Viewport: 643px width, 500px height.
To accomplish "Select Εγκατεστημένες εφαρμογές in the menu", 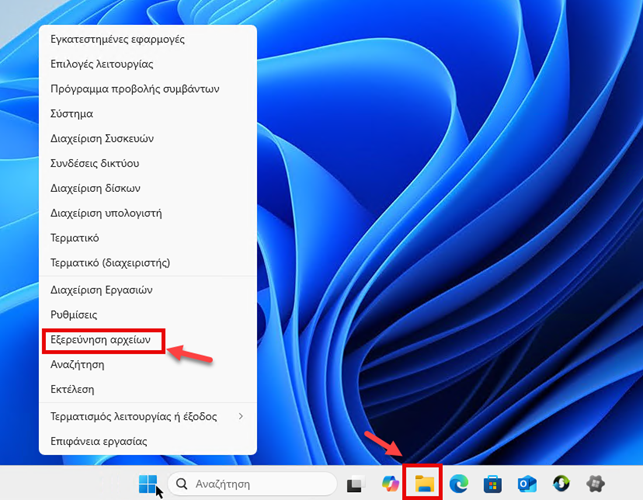I will click(x=148, y=39).
